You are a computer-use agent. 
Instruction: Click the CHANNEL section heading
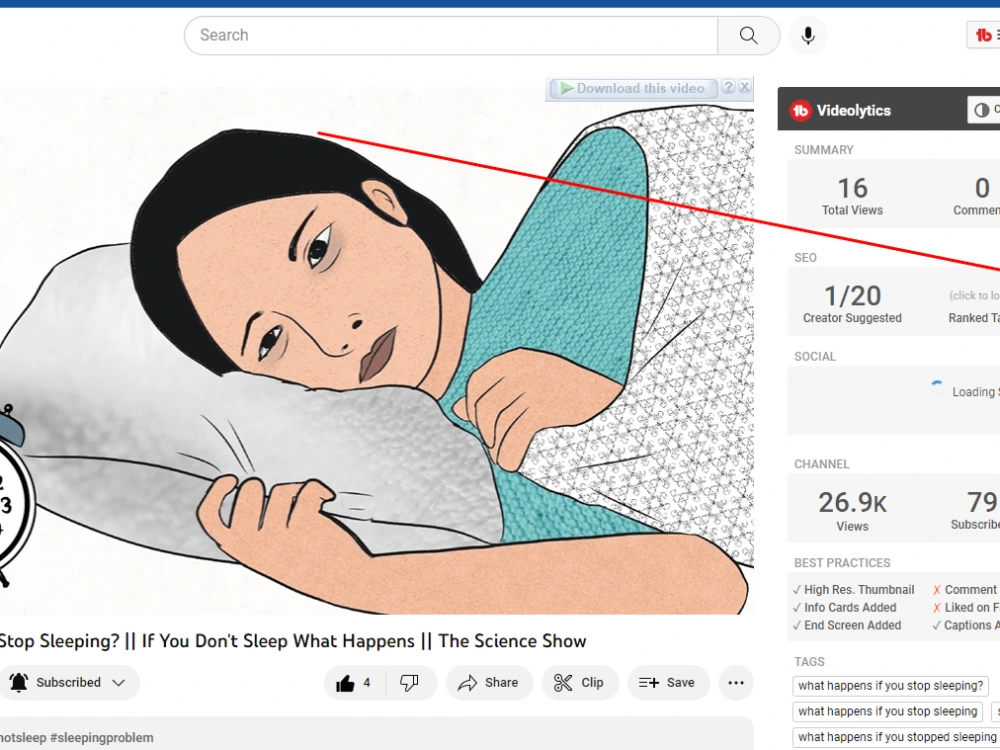821,464
